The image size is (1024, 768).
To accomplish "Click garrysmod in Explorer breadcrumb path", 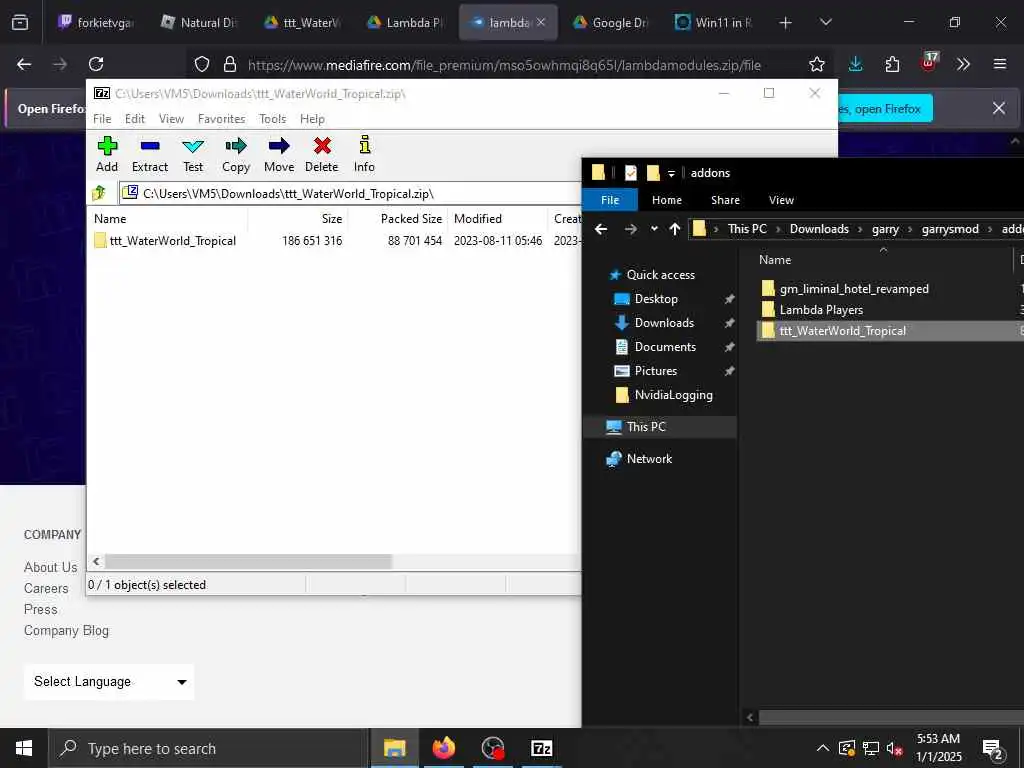I will (950, 229).
